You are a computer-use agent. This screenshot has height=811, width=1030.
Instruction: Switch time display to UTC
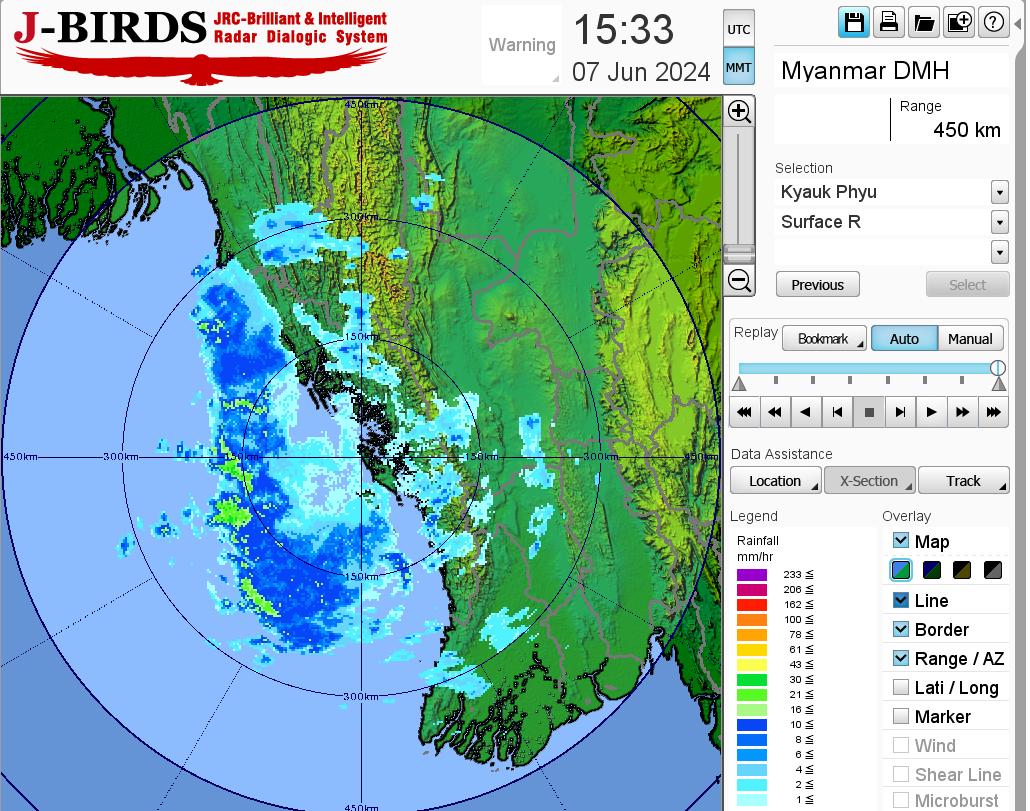click(x=738, y=30)
